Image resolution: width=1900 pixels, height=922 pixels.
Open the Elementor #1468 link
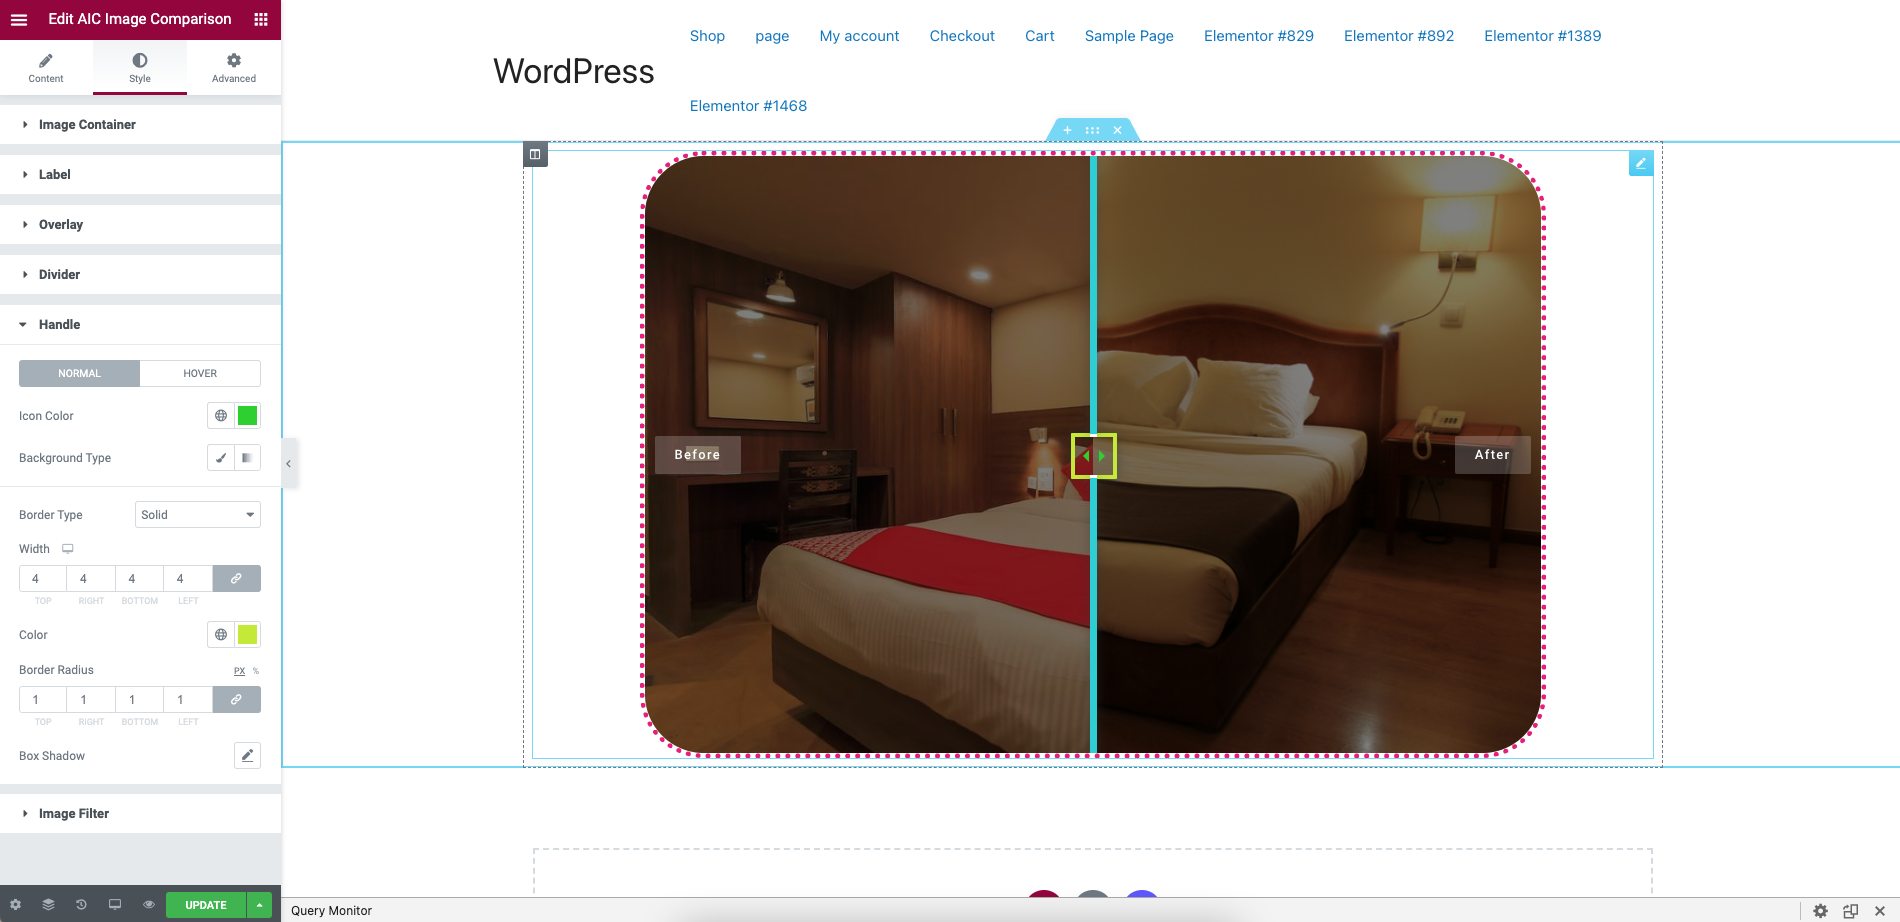748,106
